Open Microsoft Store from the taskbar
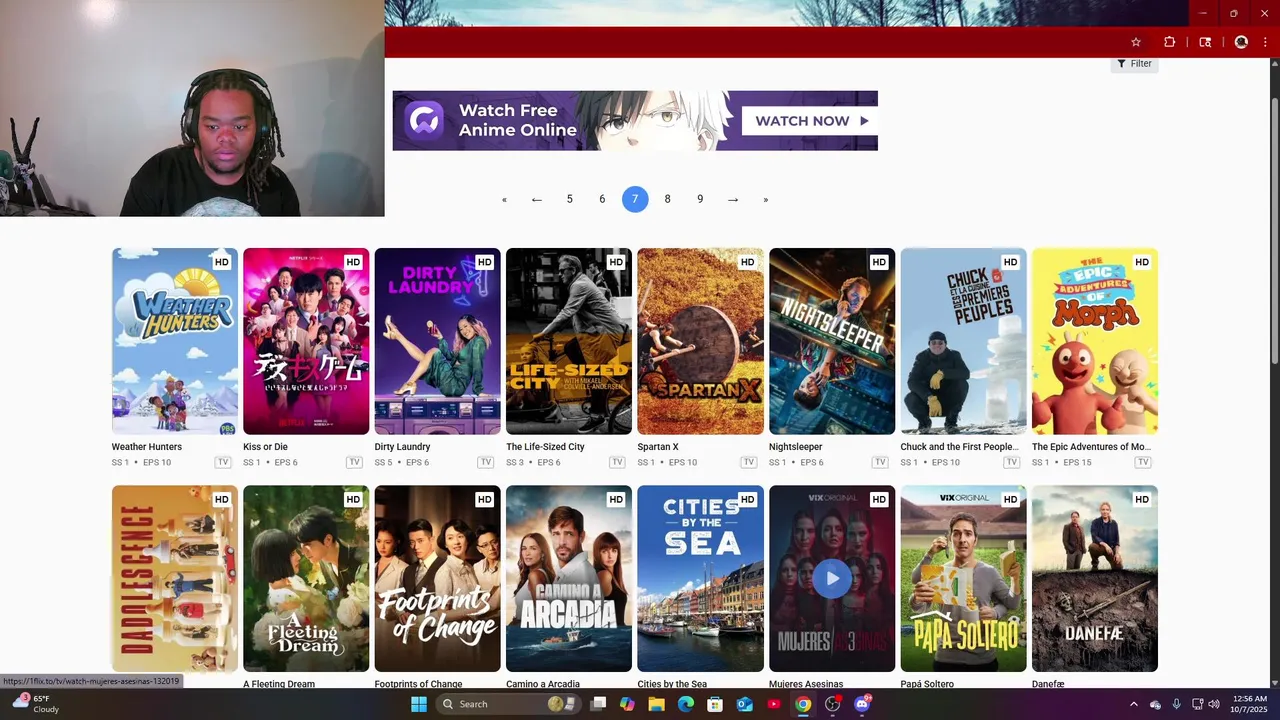The width and height of the screenshot is (1280, 720). pyautogui.click(x=715, y=704)
